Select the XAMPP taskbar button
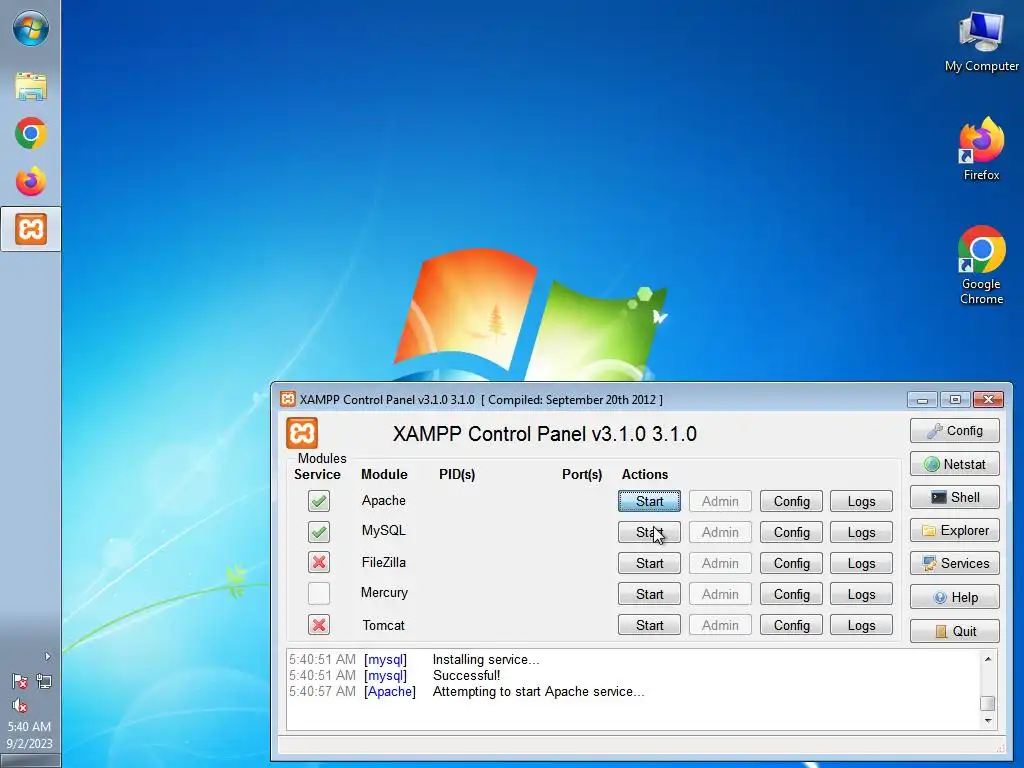This screenshot has width=1024, height=768. [x=31, y=229]
